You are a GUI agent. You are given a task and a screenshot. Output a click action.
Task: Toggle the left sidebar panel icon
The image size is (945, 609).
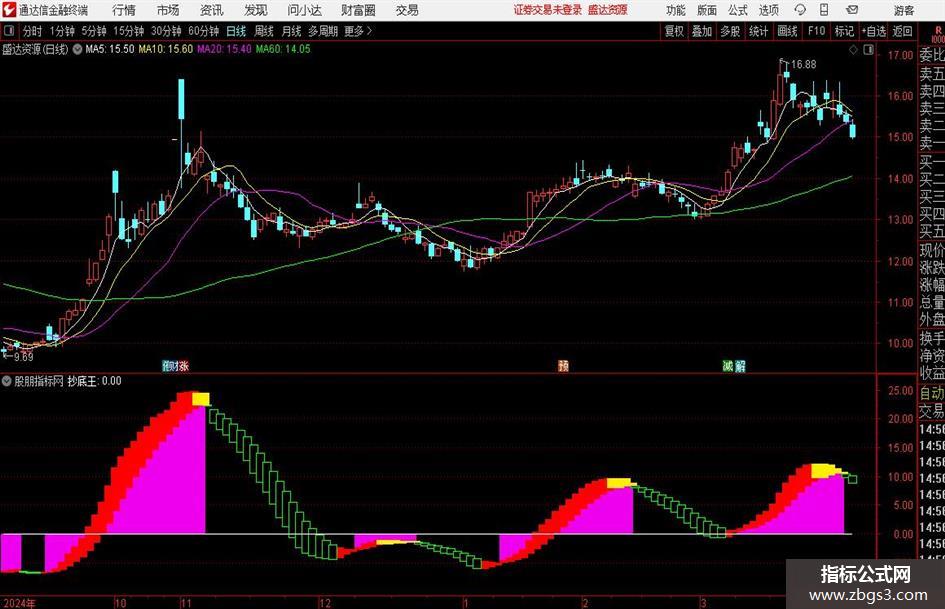tap(9, 31)
